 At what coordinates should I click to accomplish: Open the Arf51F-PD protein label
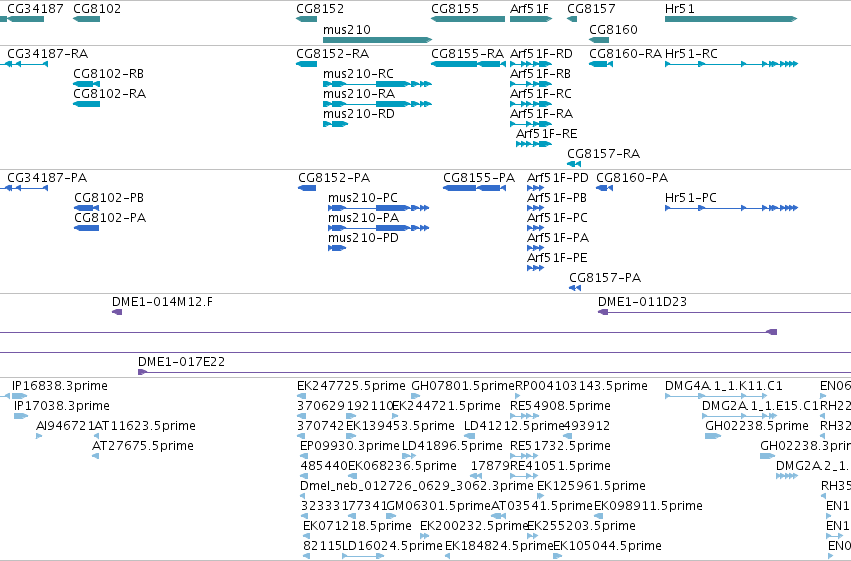[x=557, y=178]
